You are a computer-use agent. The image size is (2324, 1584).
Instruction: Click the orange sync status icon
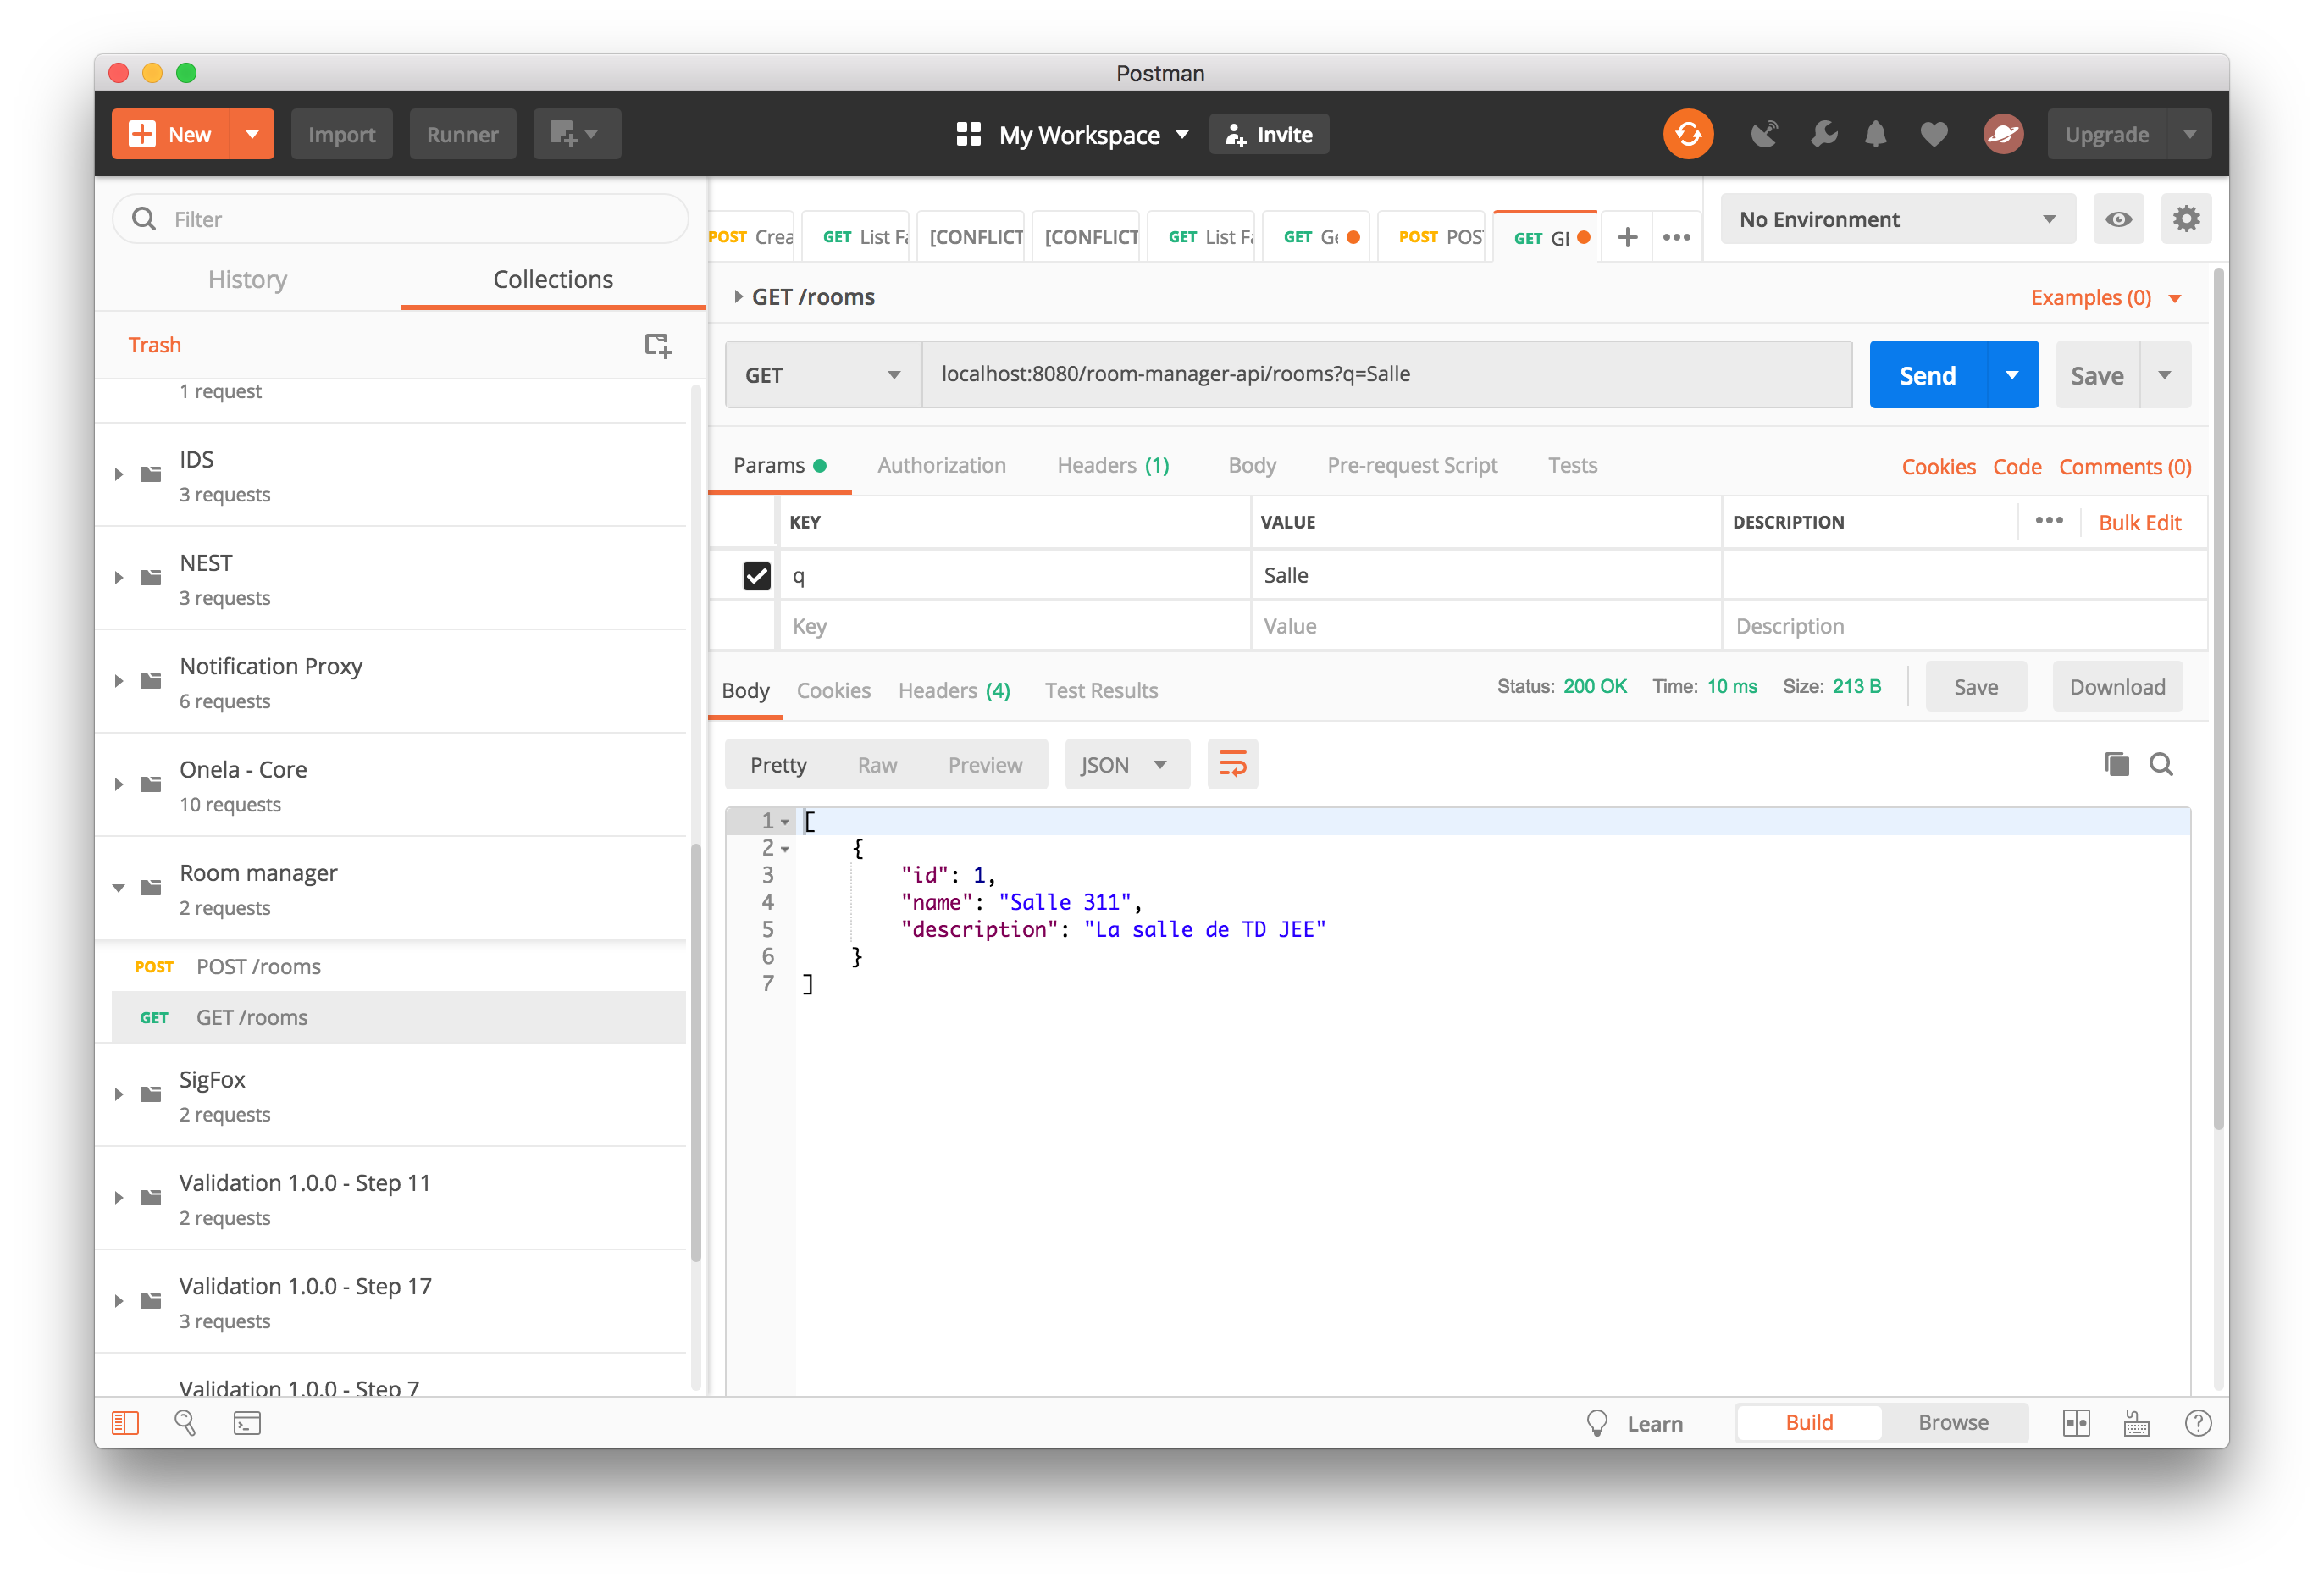click(x=1687, y=134)
